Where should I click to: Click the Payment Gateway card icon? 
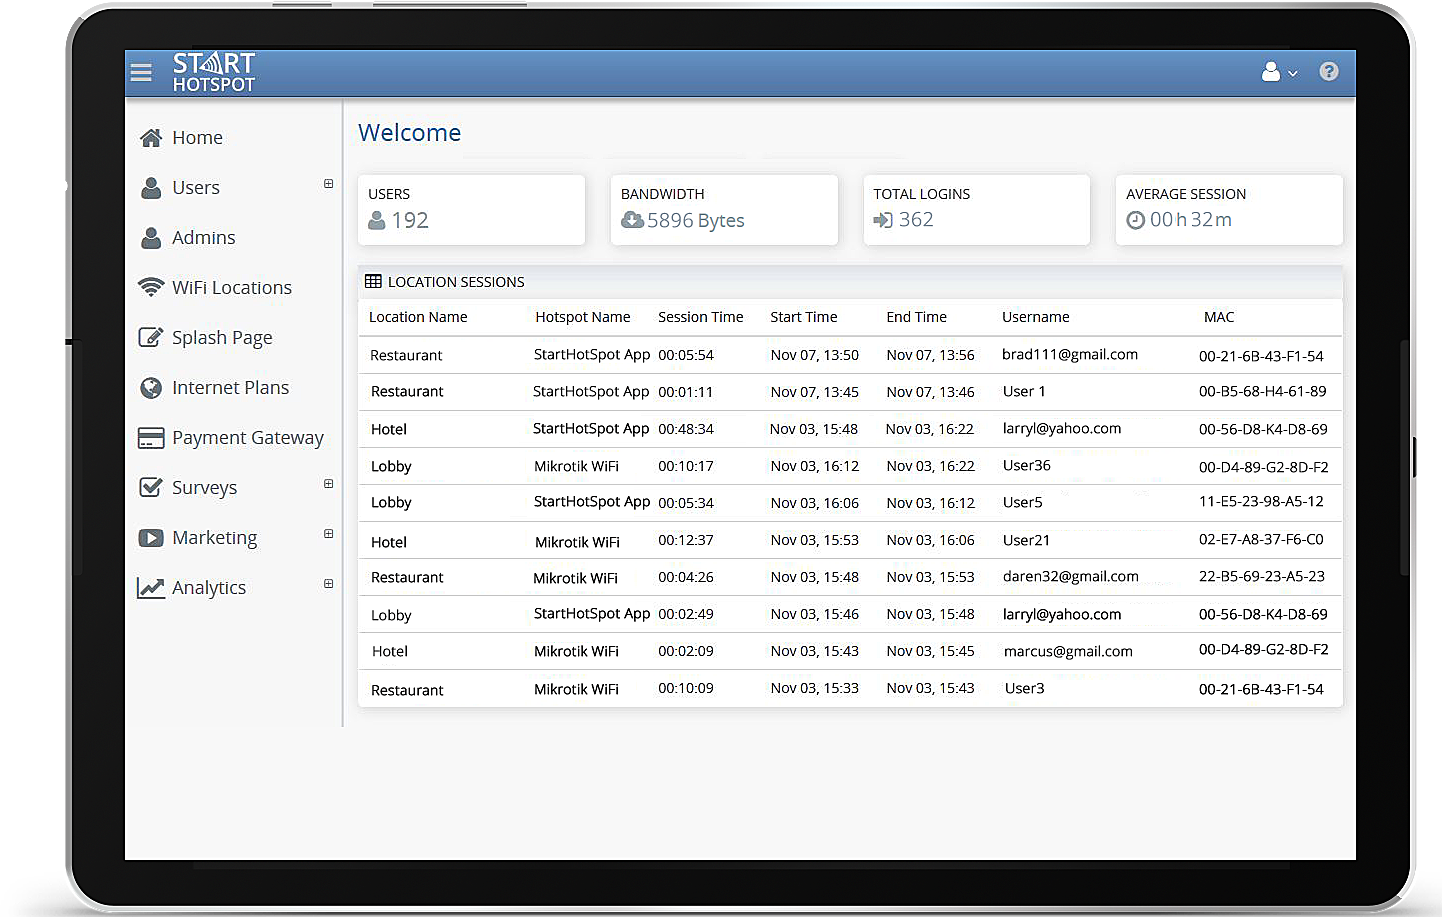[x=151, y=438]
